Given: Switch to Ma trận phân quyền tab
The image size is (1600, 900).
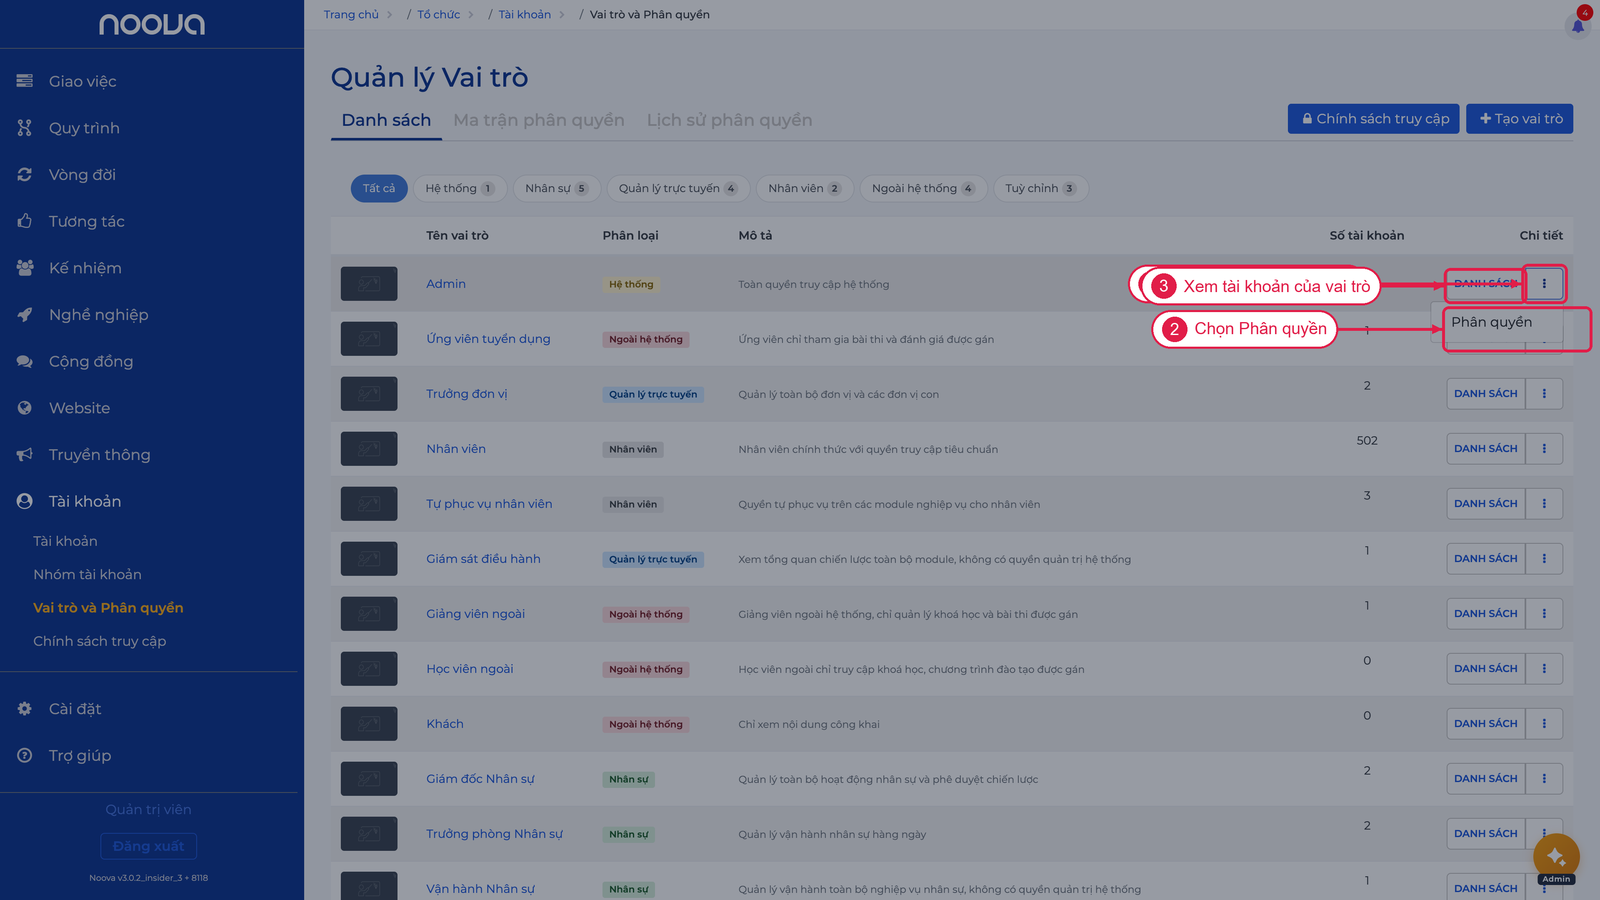Looking at the screenshot, I should pos(539,120).
